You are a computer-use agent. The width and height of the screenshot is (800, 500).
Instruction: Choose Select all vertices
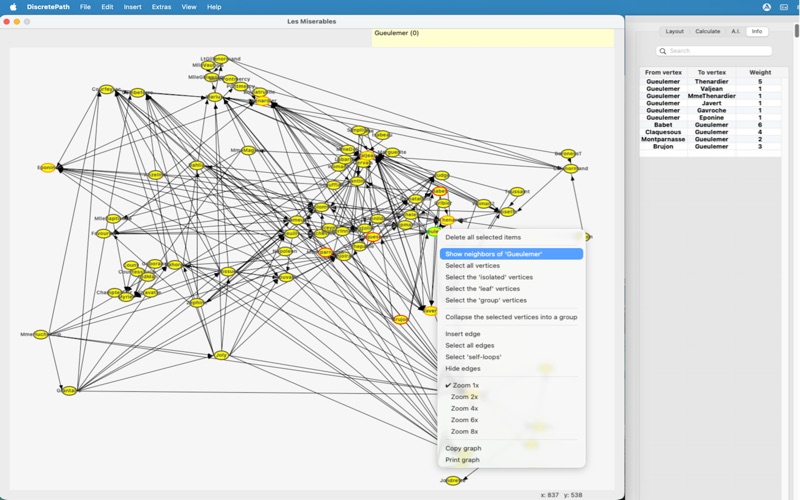(x=472, y=266)
